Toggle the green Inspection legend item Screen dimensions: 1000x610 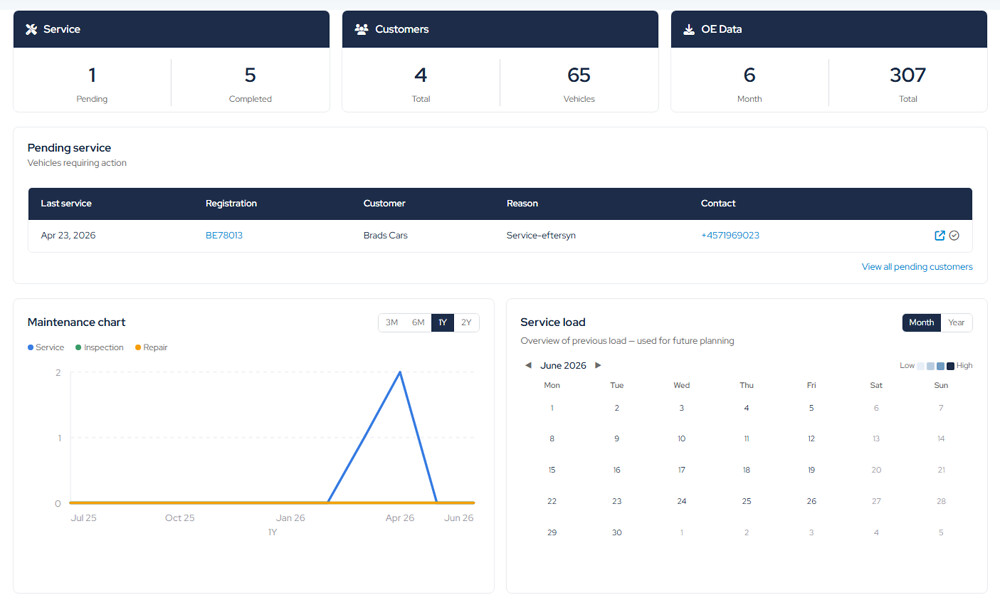(99, 347)
